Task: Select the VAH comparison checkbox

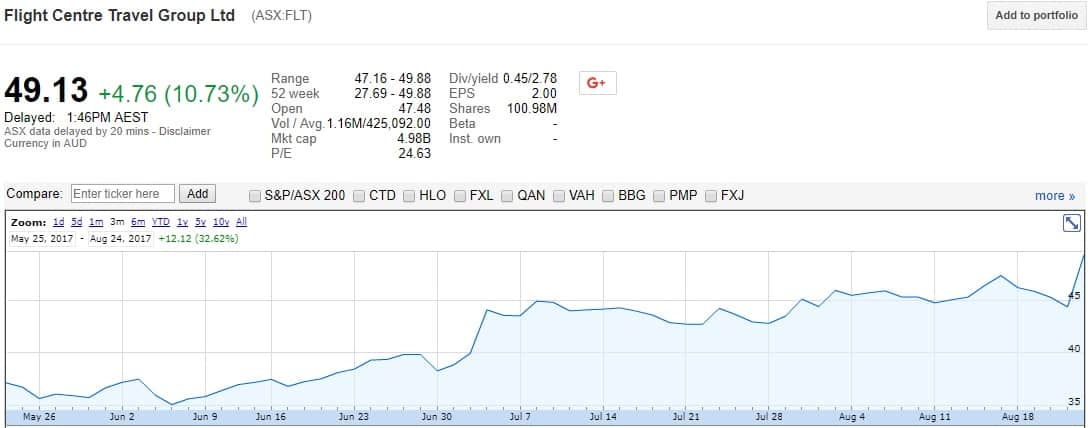Action: (x=559, y=196)
